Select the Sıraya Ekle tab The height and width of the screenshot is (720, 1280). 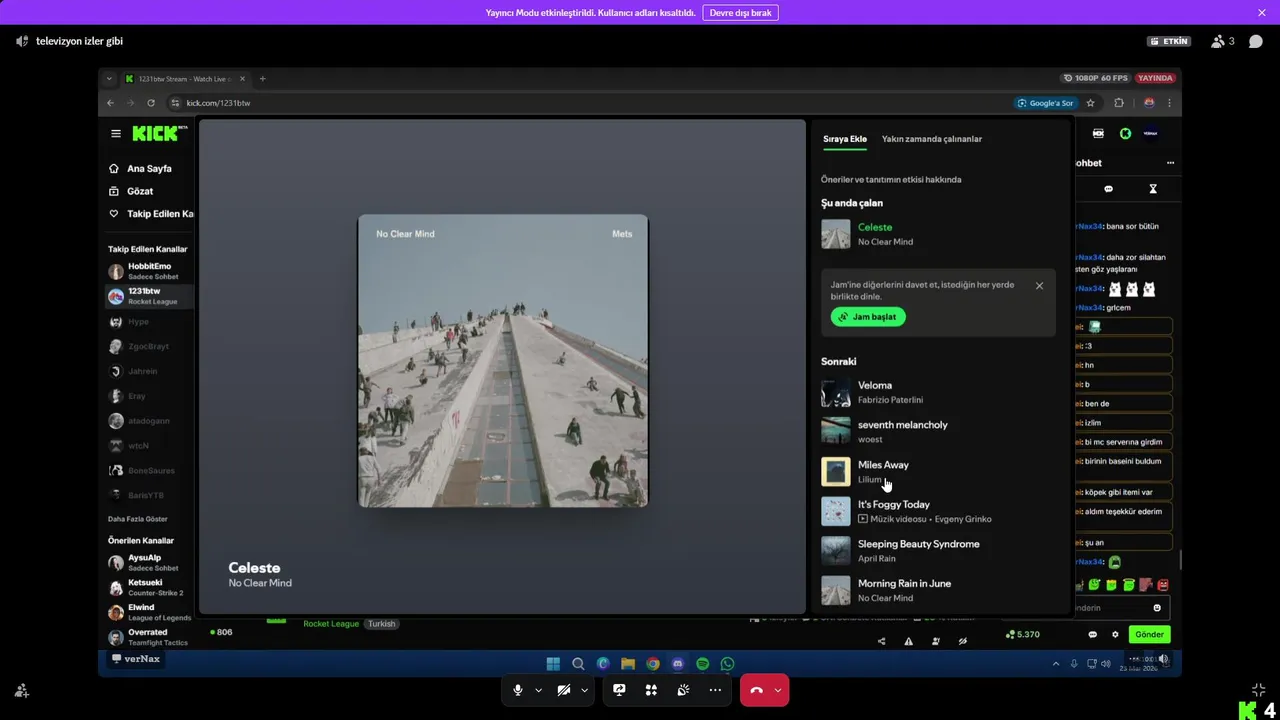pos(845,139)
